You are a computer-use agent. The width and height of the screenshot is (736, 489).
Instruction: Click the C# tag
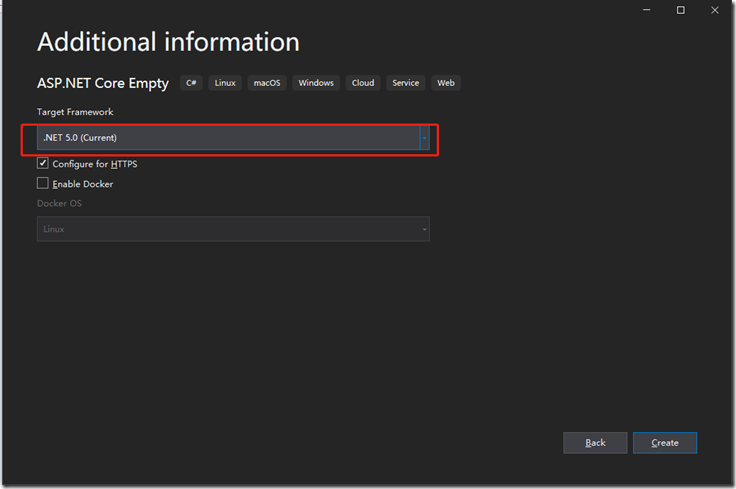(x=191, y=83)
